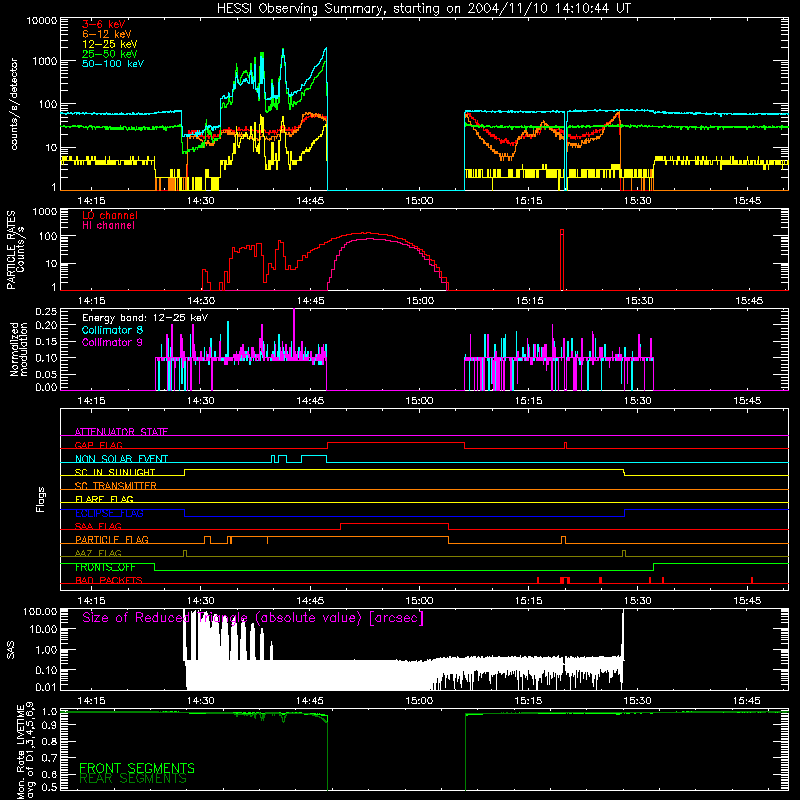The width and height of the screenshot is (800, 800).
Task: Click the 0.25 modulation tick value
Action: tap(46, 312)
